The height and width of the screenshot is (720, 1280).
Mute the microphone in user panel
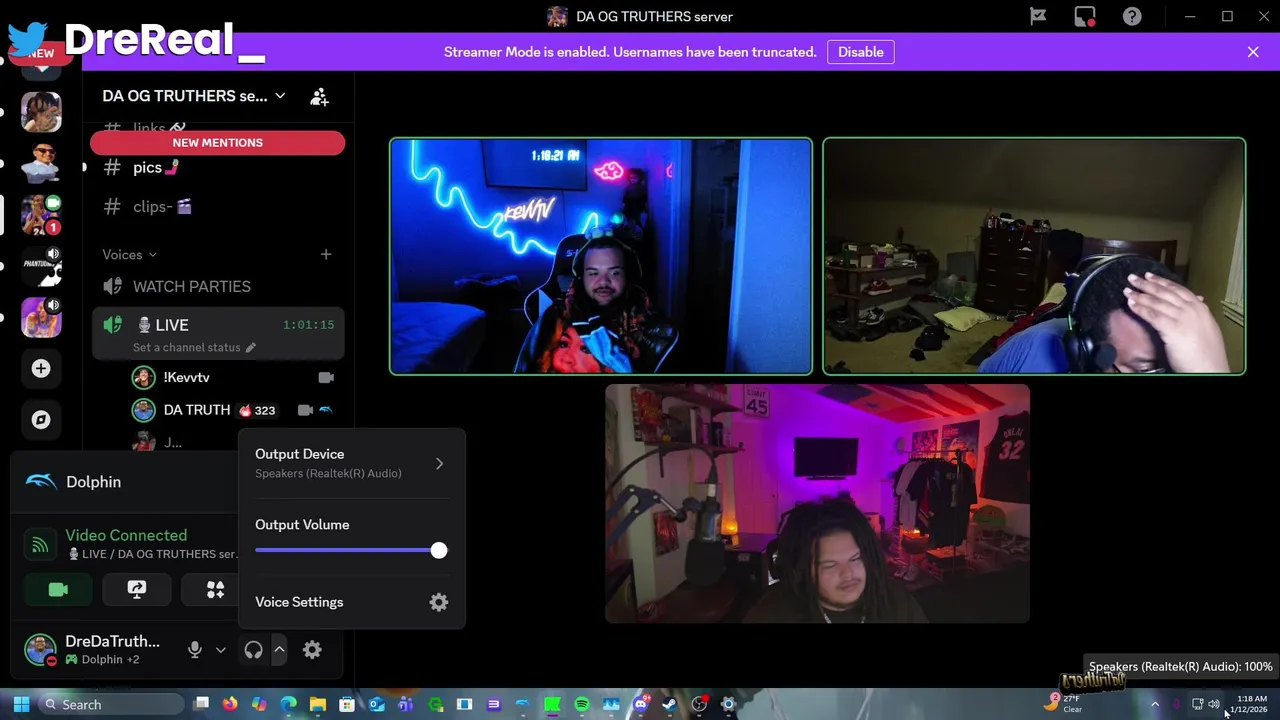(195, 650)
